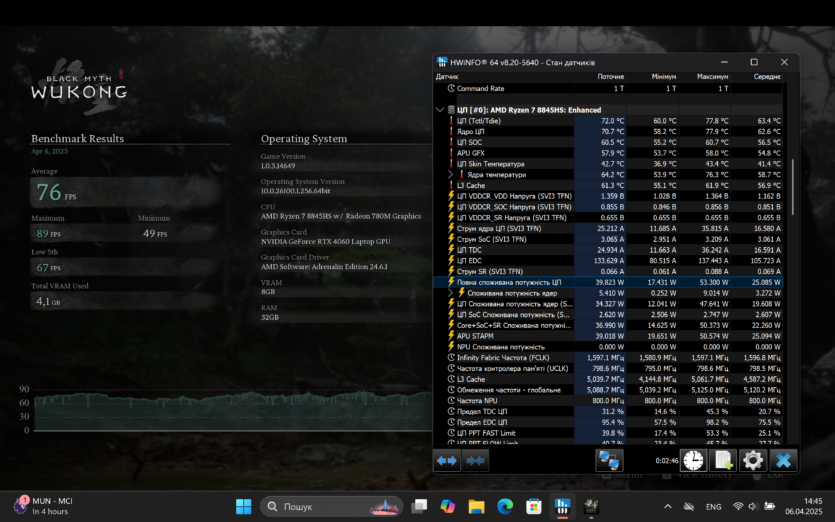Image resolution: width=835 pixels, height=522 pixels.
Task: Click the 67 FPS Low 5th value
Action: (48, 267)
